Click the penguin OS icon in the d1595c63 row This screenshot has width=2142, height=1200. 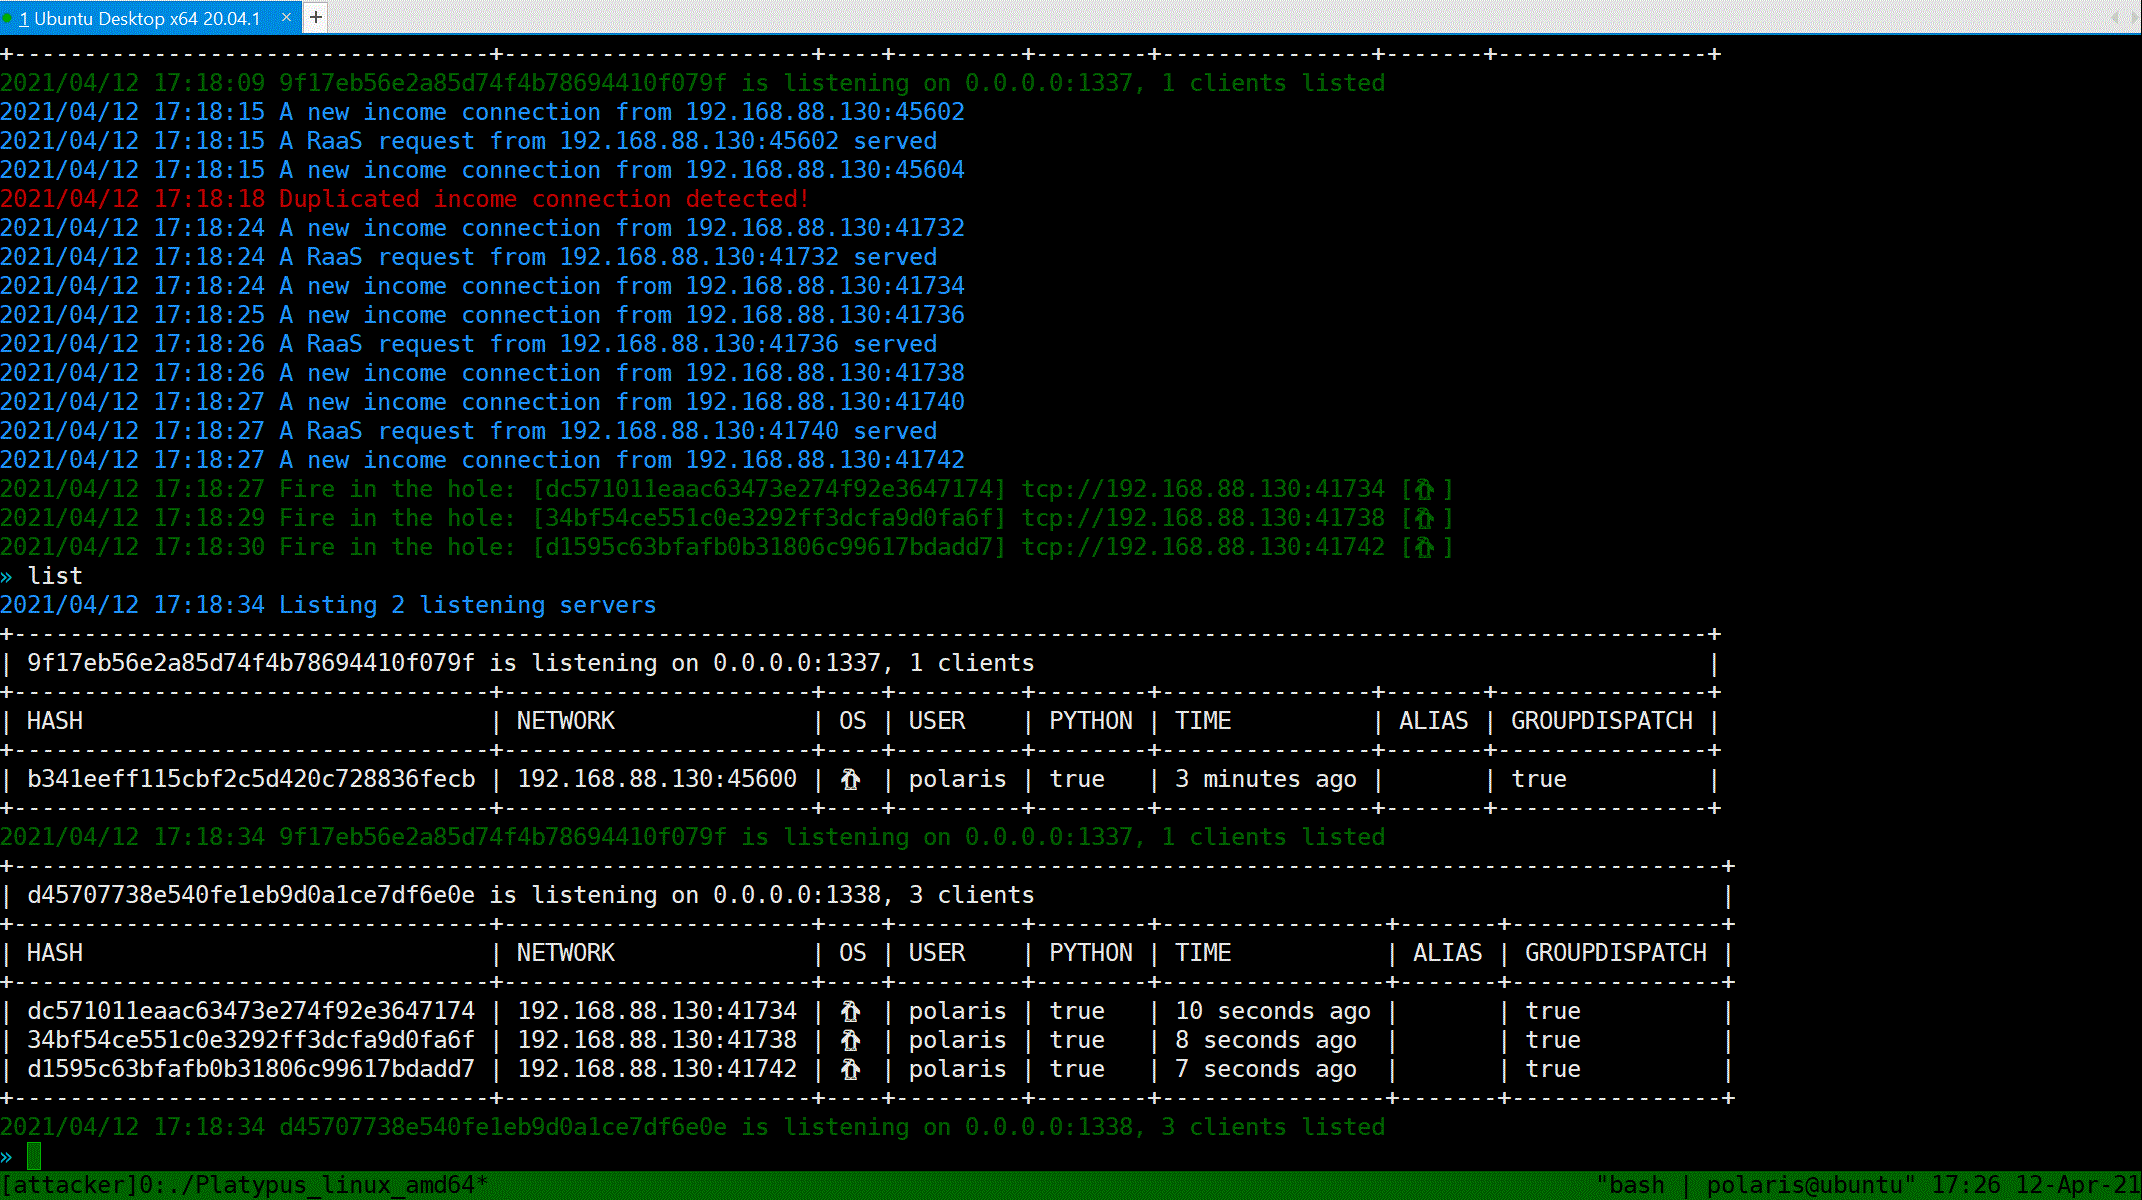850,1069
